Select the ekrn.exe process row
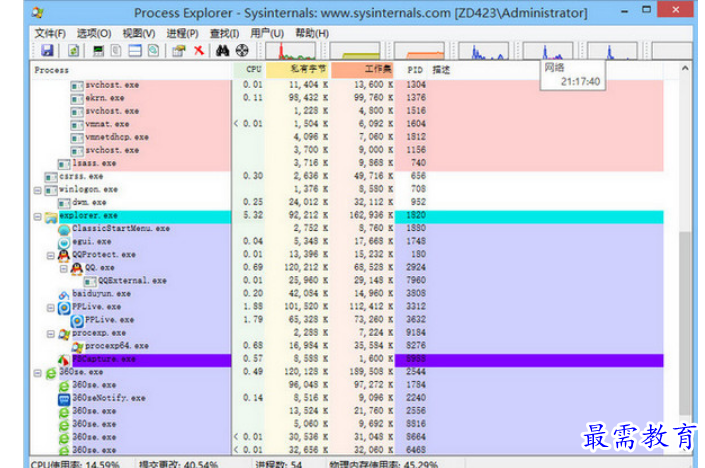Image resolution: width=705 pixels, height=468 pixels. tap(347, 98)
